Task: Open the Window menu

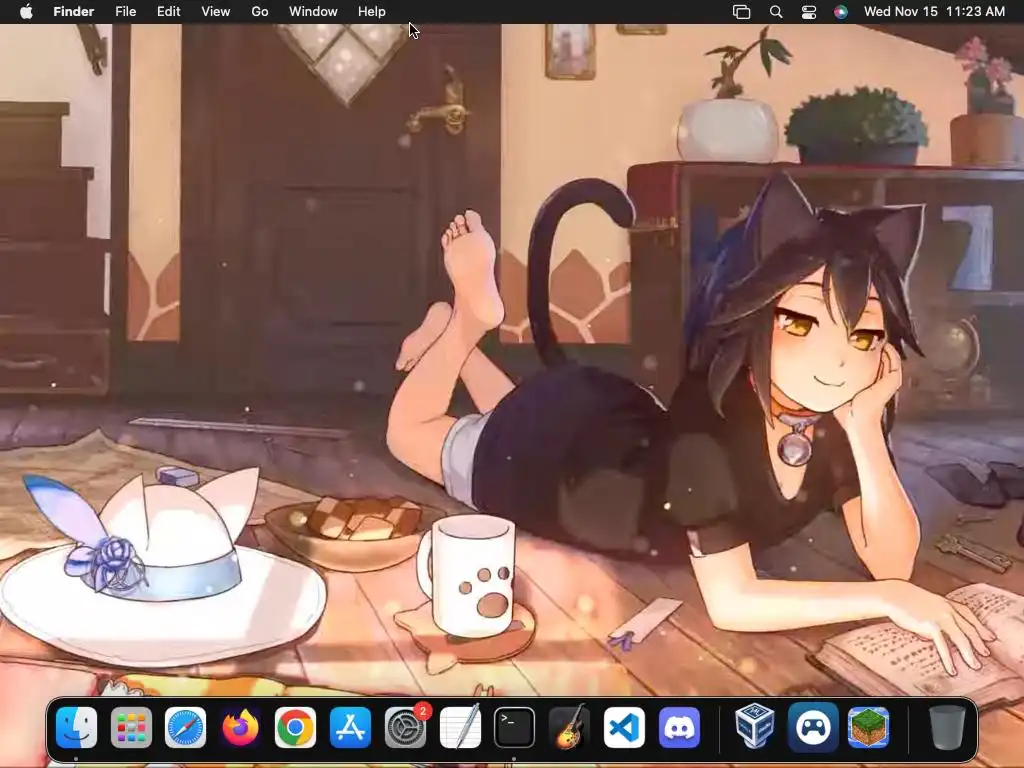Action: [313, 12]
